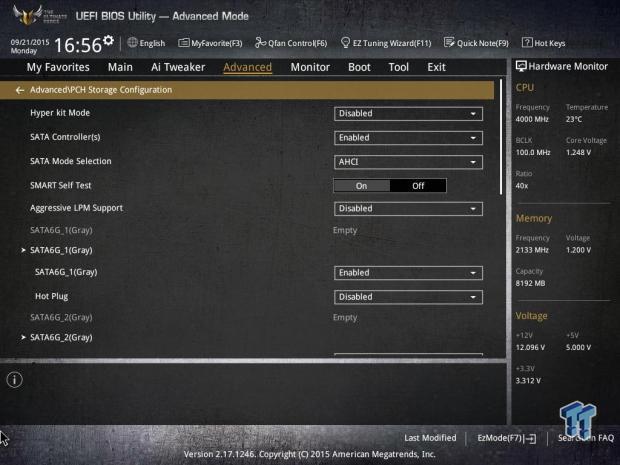Launch Qfan Control(F6)
Viewport: 620px width, 465px height.
[291, 43]
